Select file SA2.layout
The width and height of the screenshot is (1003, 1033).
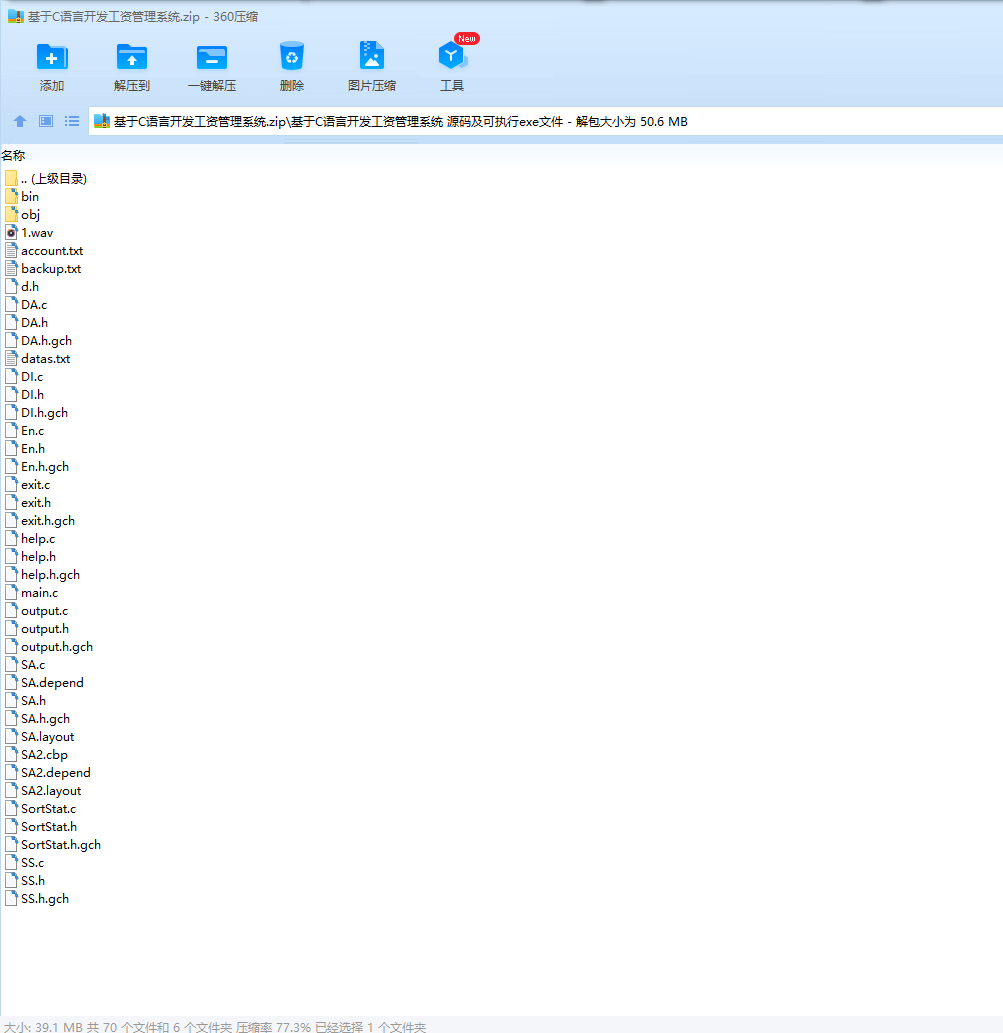(x=43, y=791)
